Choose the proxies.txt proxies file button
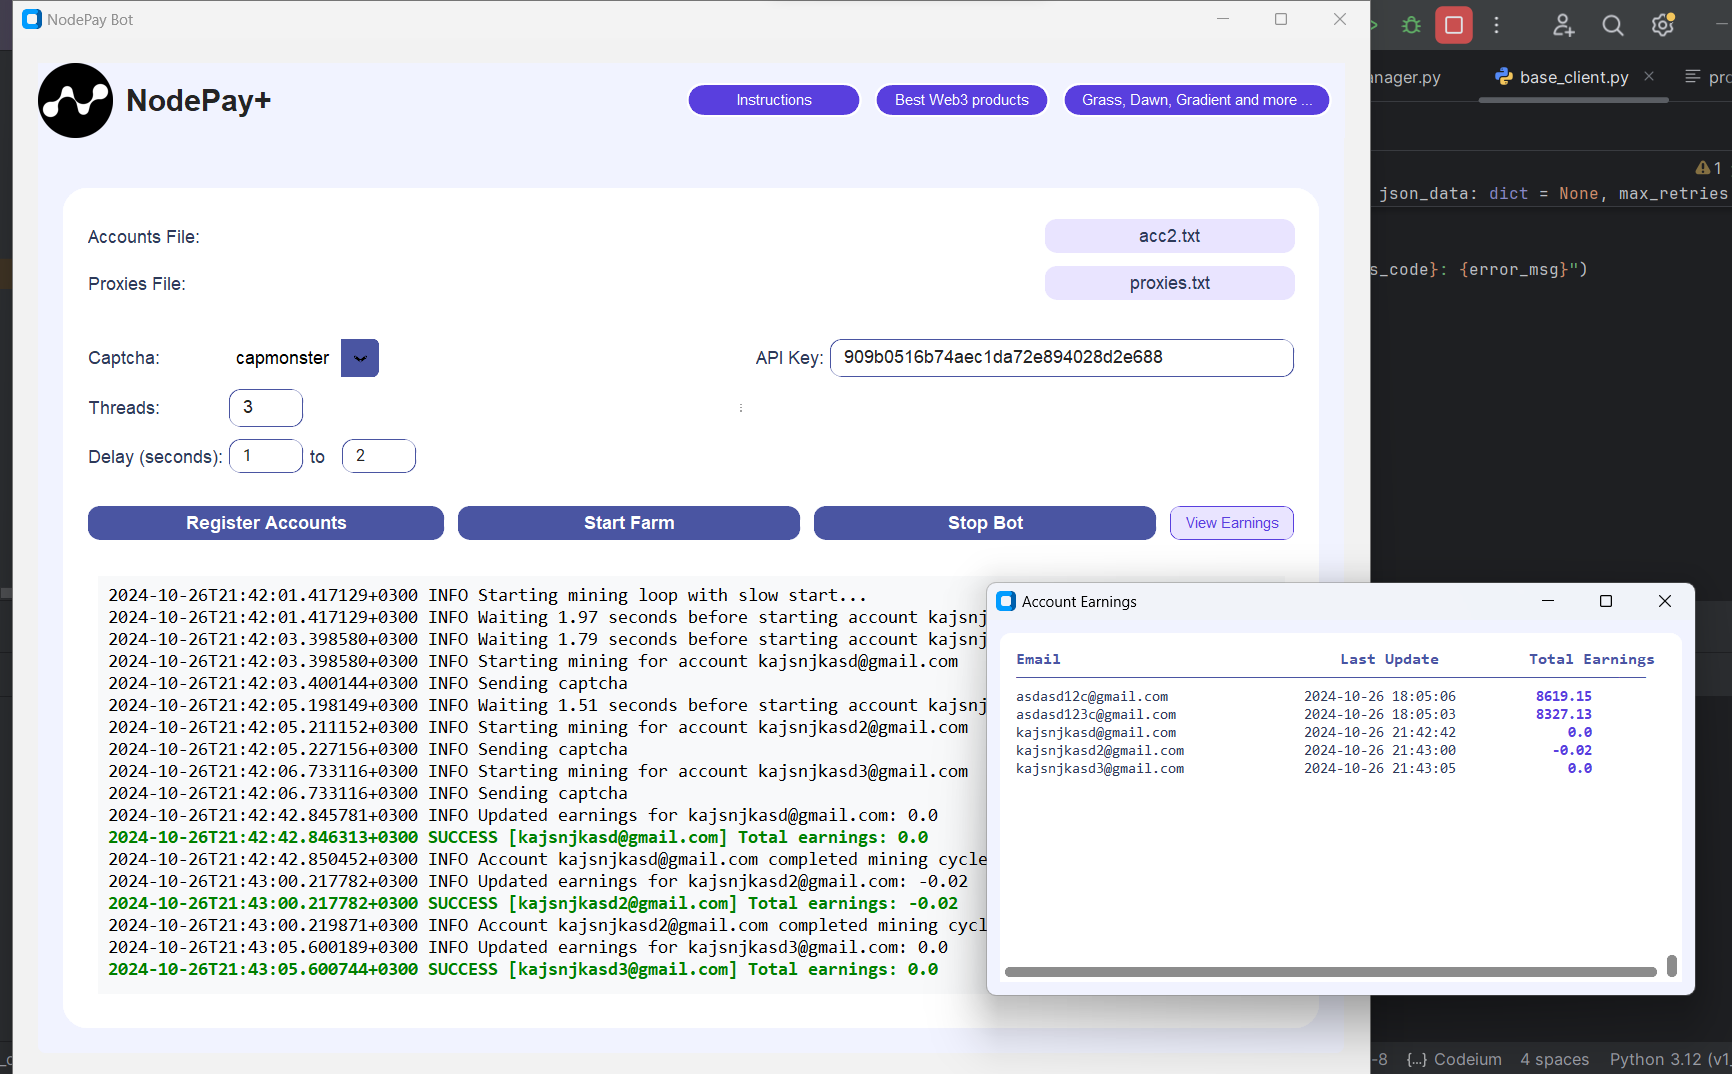The width and height of the screenshot is (1732, 1074). click(1169, 283)
